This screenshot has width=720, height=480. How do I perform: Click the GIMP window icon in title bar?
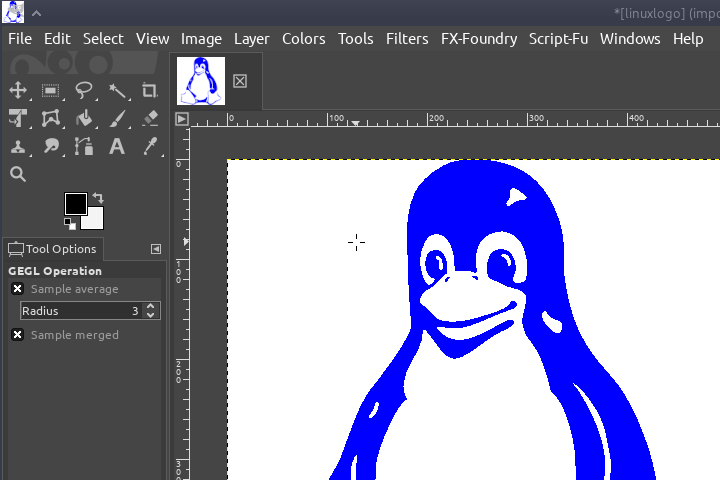point(13,12)
